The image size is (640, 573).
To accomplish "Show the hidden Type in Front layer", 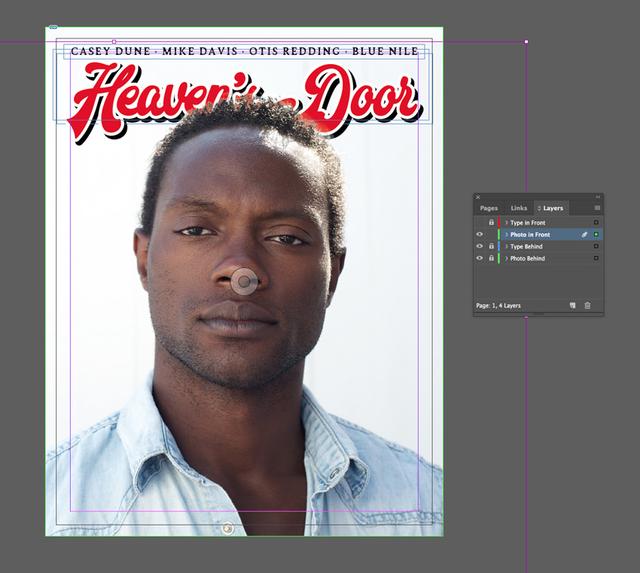I will (x=480, y=222).
